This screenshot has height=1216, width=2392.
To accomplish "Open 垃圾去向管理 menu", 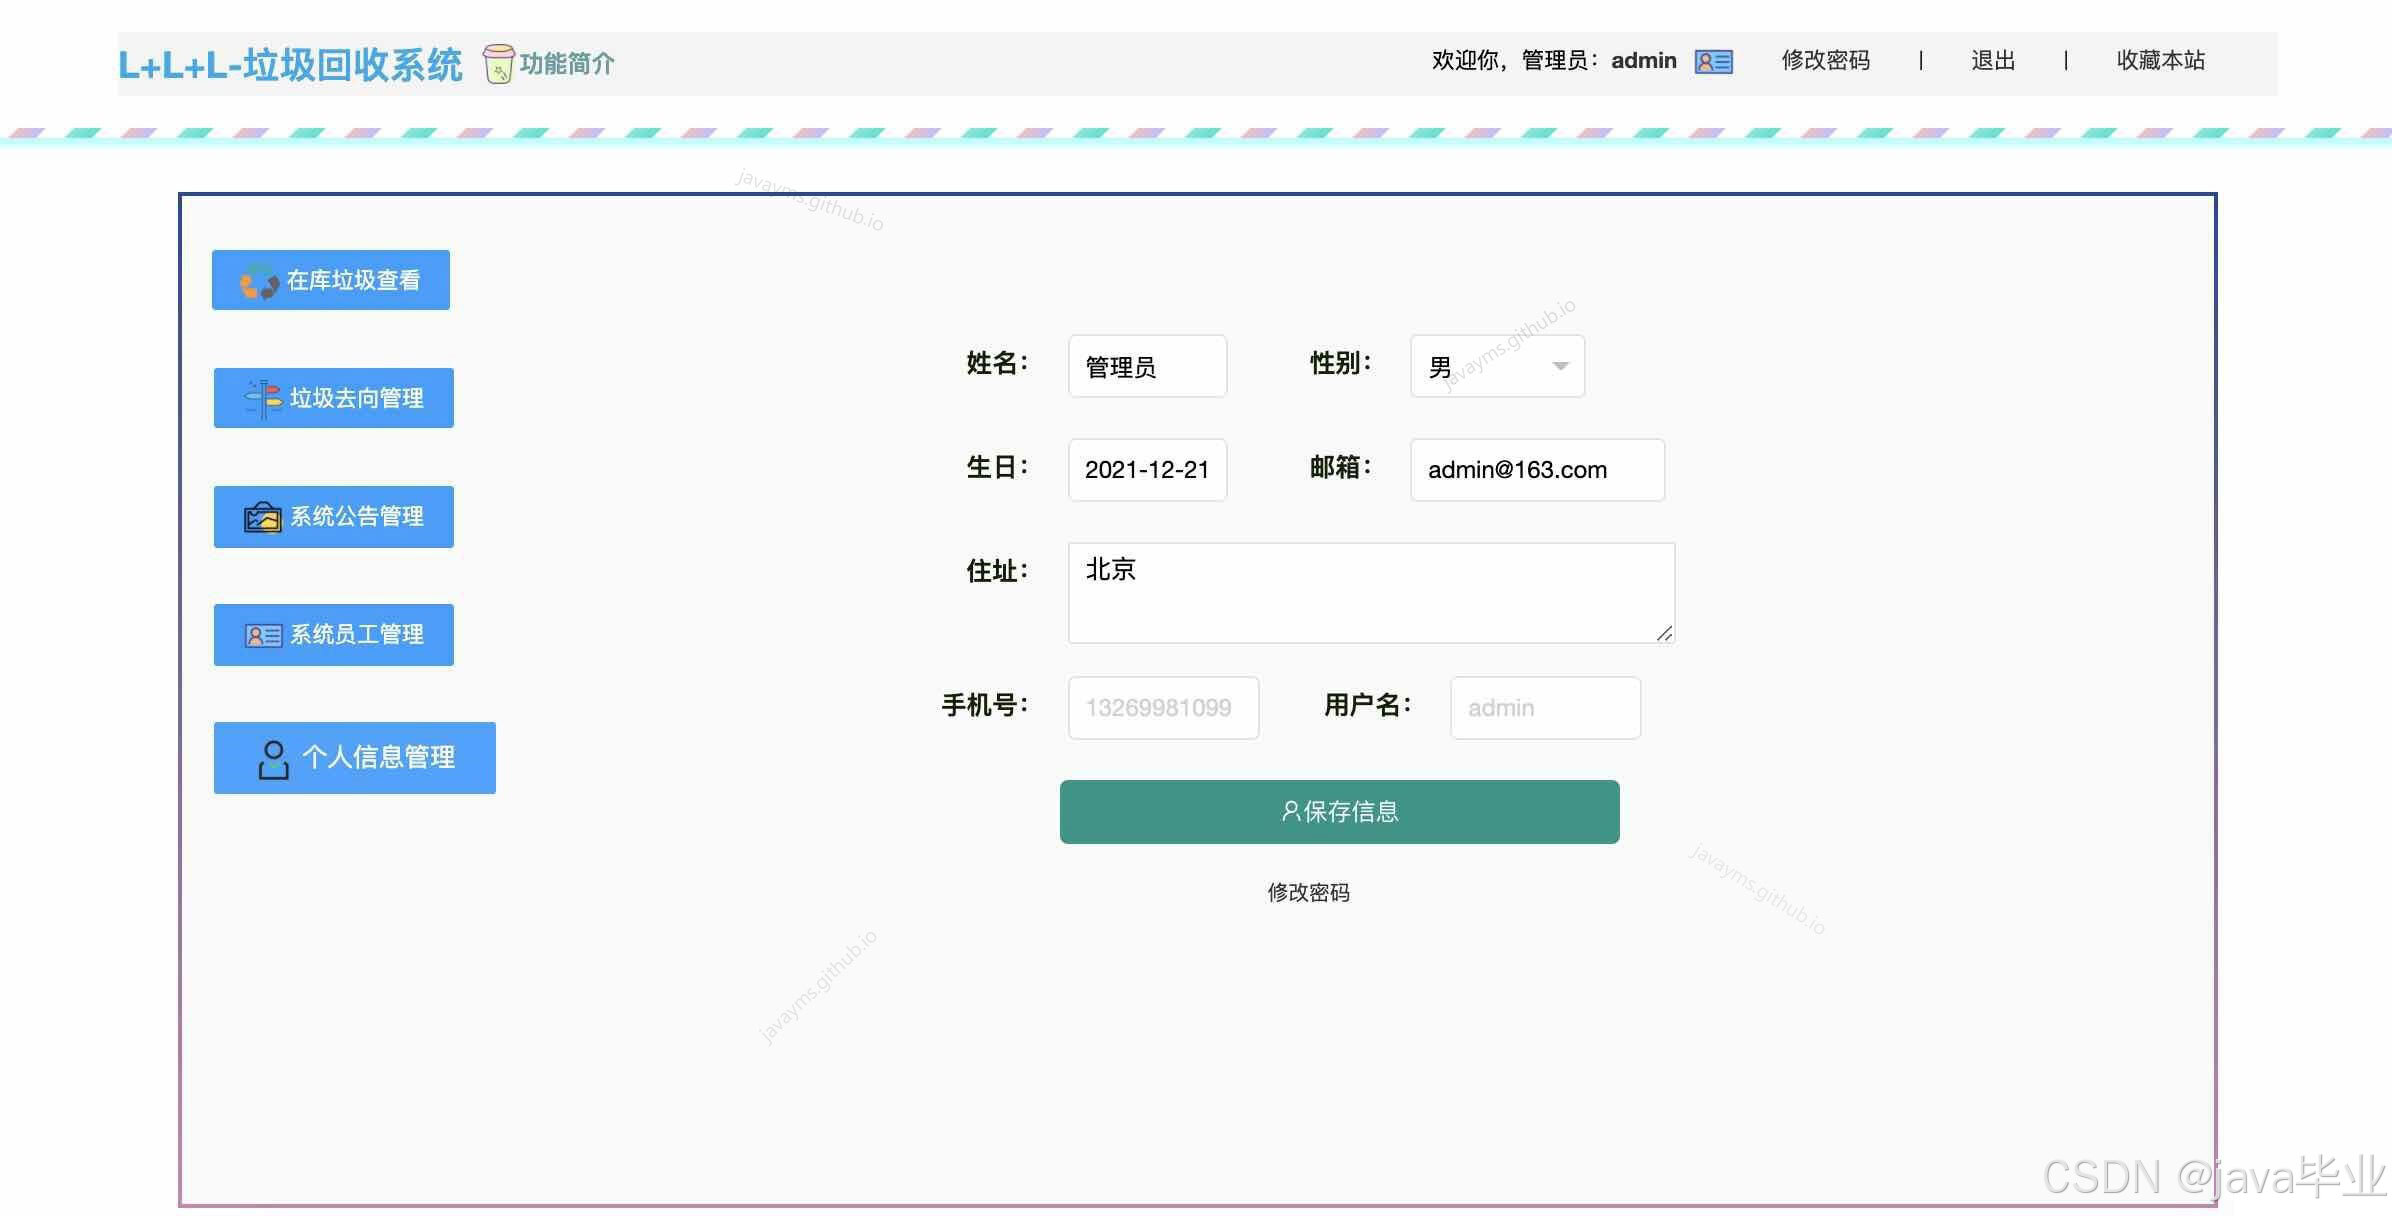I will (x=334, y=398).
